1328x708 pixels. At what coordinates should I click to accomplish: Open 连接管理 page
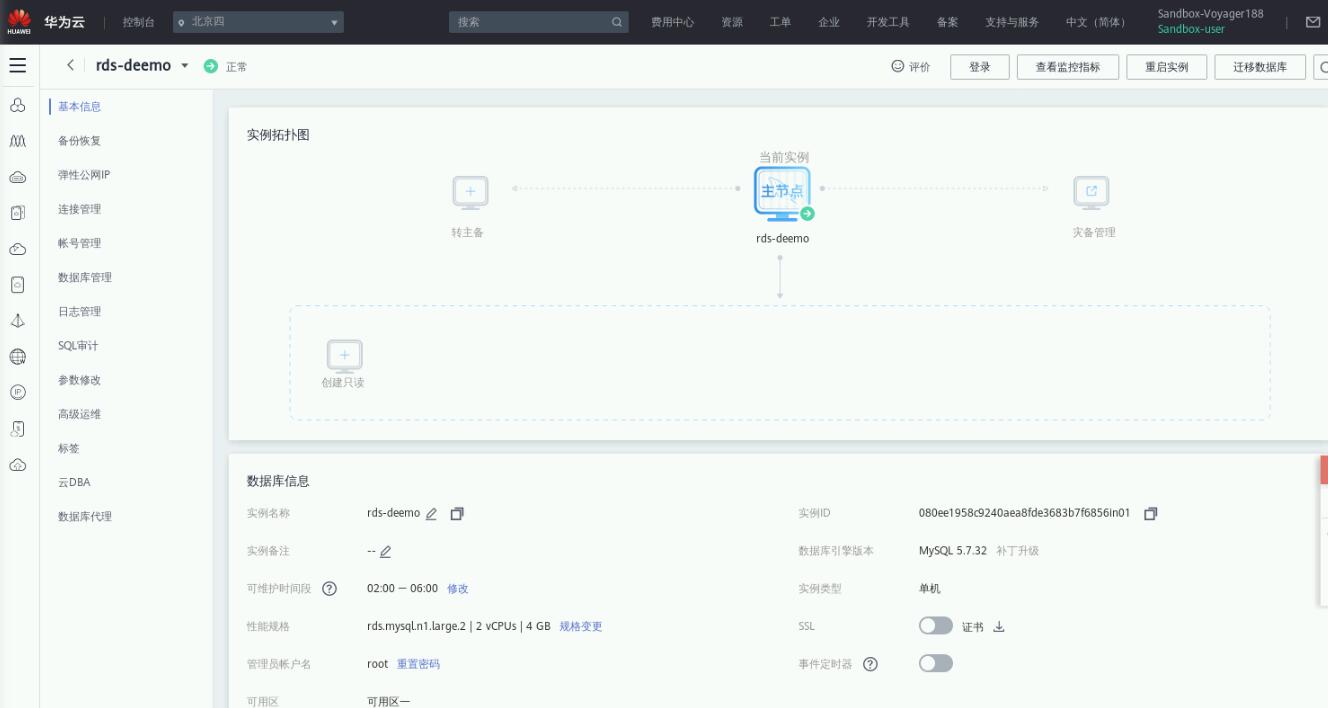tap(80, 209)
